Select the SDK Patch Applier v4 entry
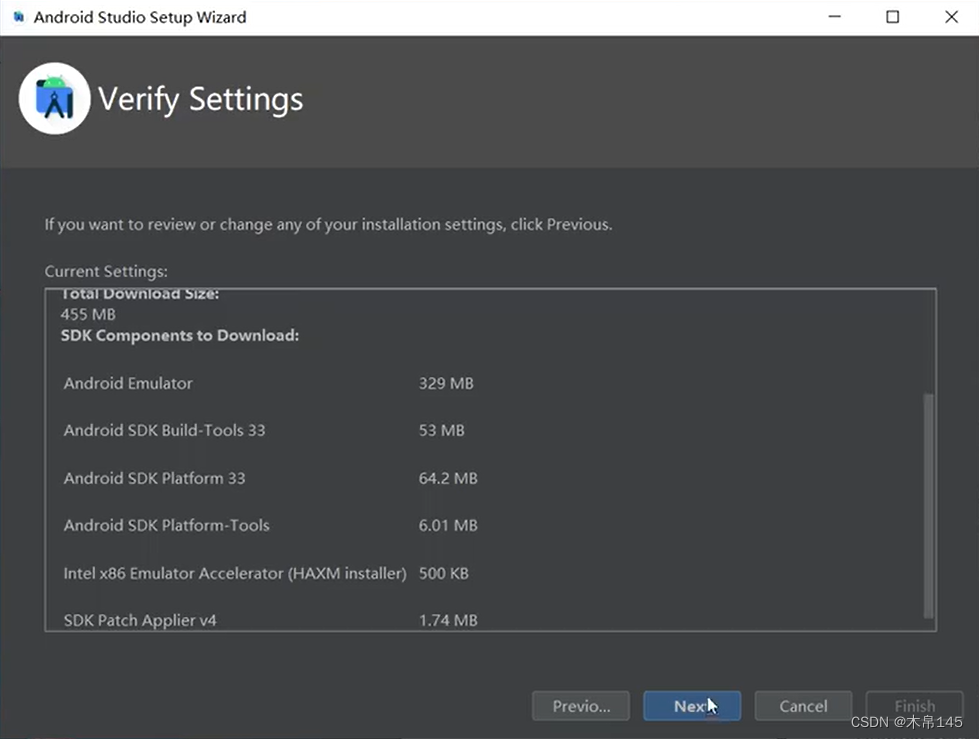The width and height of the screenshot is (979, 739). 140,620
